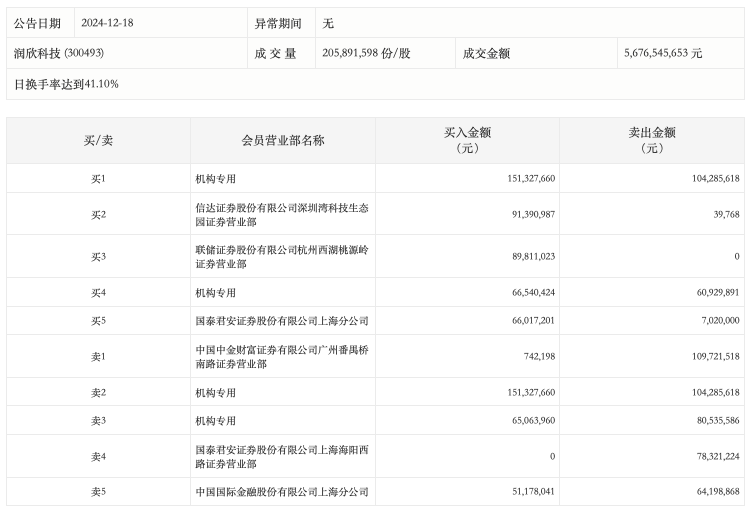Click the 卖4 row label

(98, 457)
